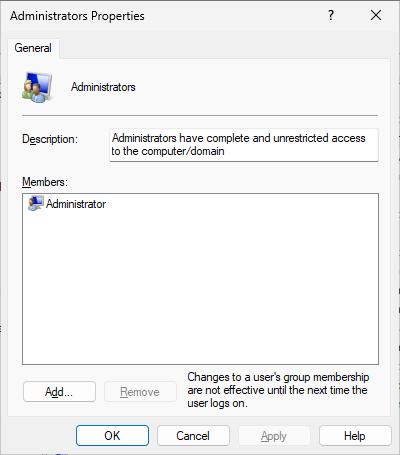Click the Add... button

[x=59, y=392]
